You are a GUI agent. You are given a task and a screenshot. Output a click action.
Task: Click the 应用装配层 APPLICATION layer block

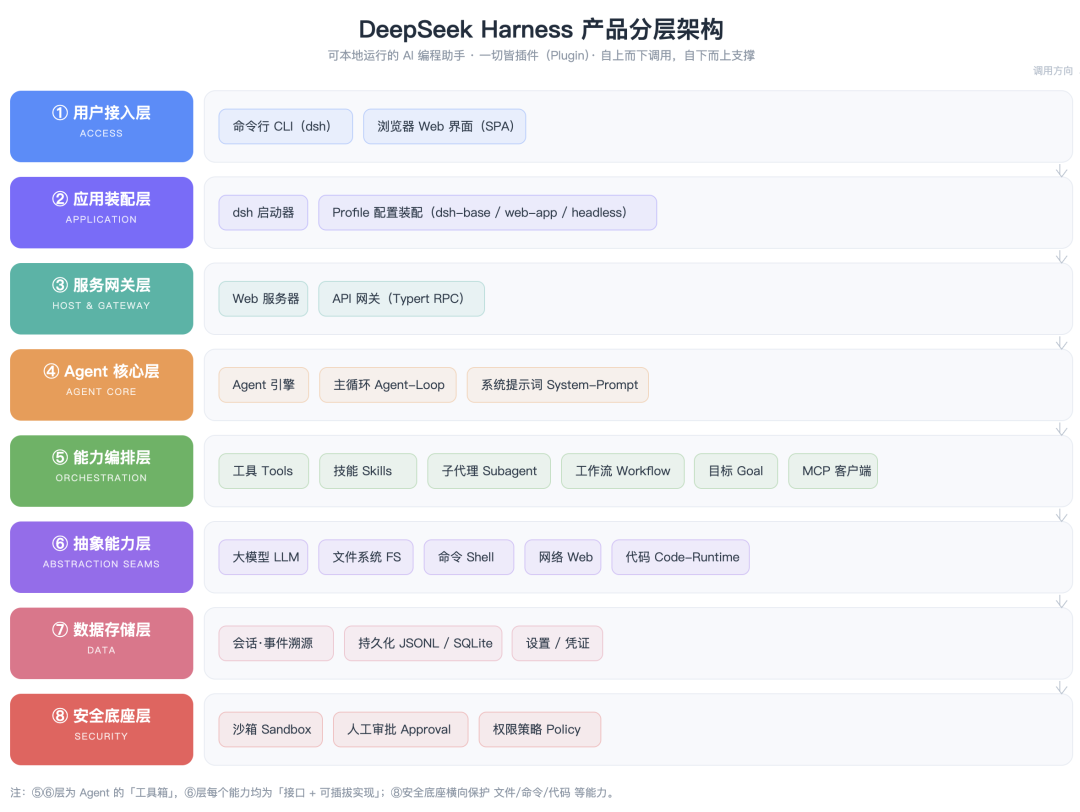(x=101, y=212)
